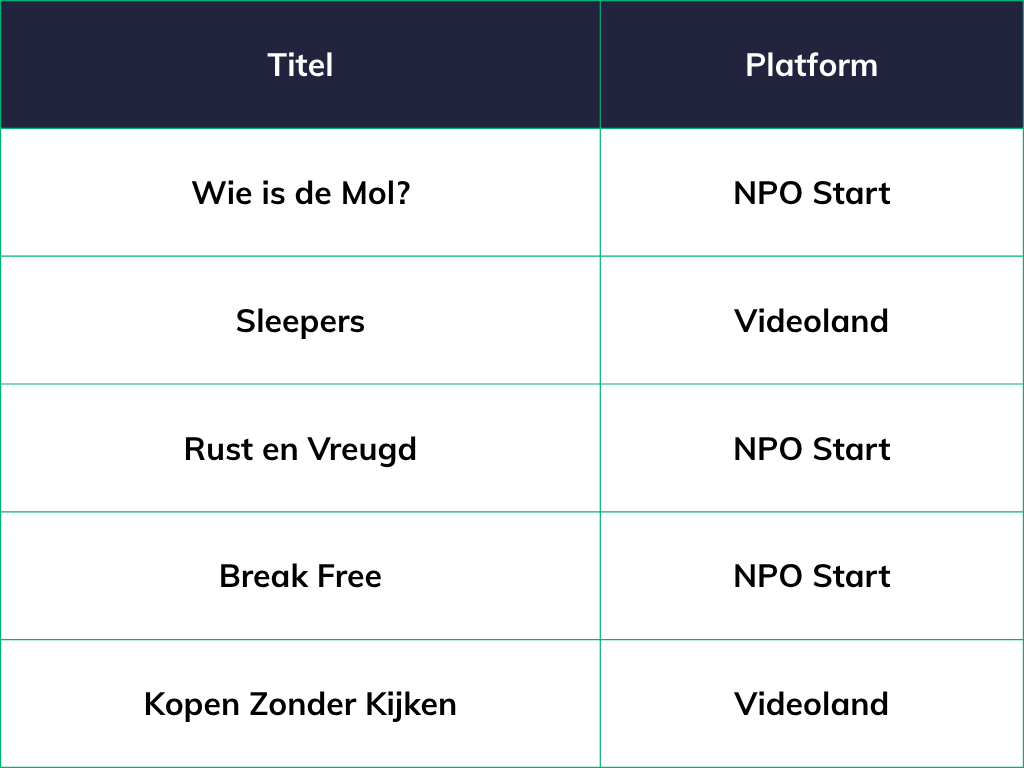Select the second row's Titel cell
Screen dimensions: 1024x768
click(x=300, y=320)
